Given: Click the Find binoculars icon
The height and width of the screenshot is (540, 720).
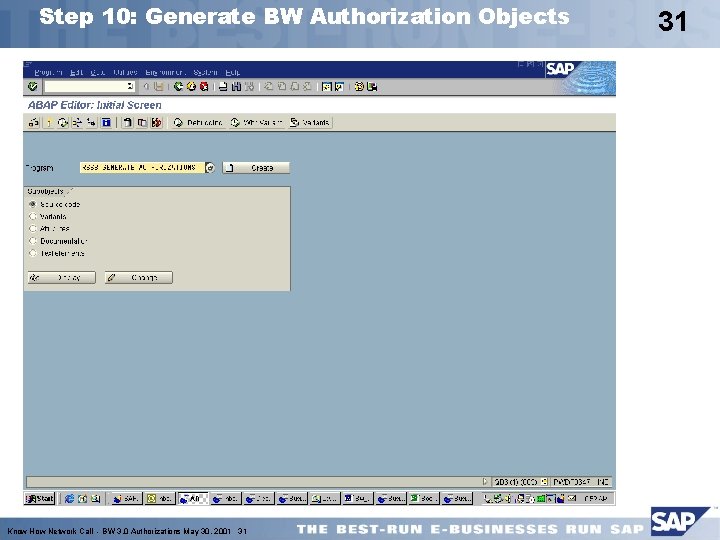Looking at the screenshot, I should coord(236,86).
